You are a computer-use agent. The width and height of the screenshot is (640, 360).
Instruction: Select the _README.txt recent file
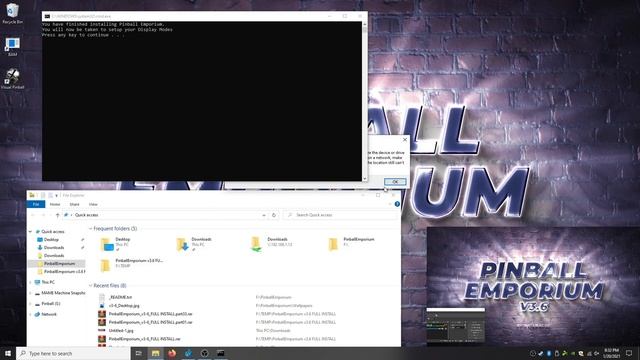(120, 298)
